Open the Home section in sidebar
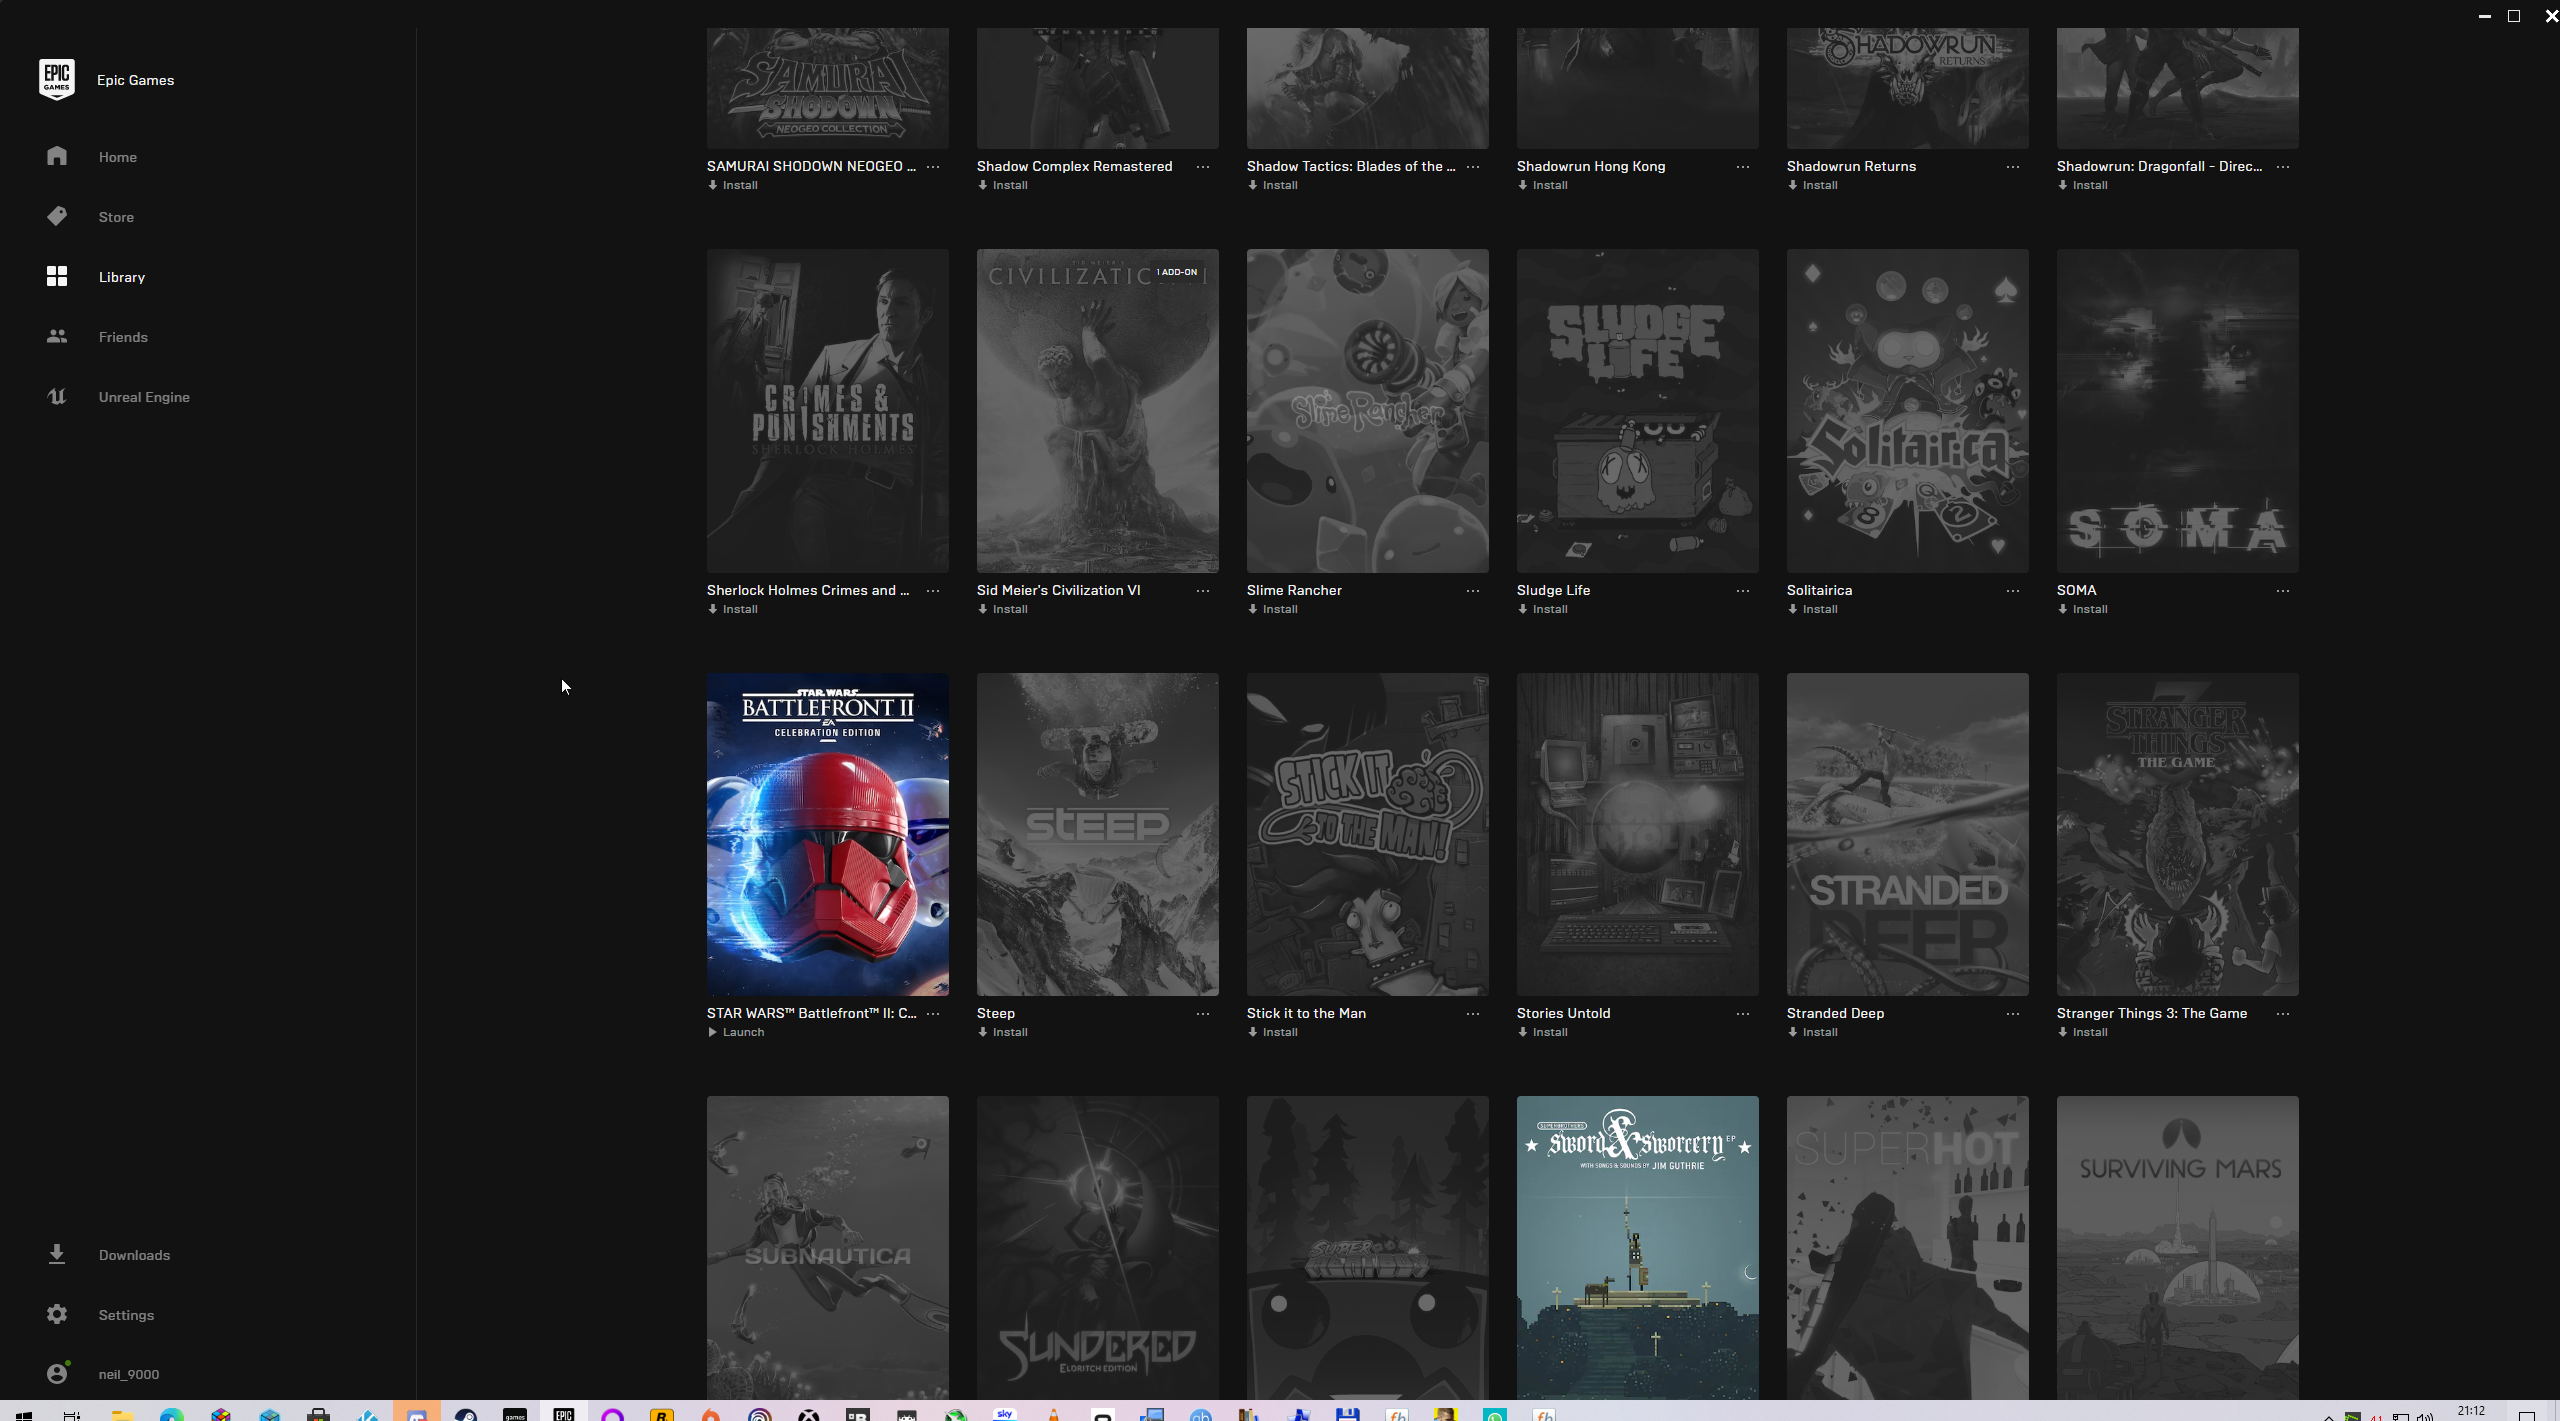This screenshot has height=1421, width=2560. pyautogui.click(x=117, y=157)
